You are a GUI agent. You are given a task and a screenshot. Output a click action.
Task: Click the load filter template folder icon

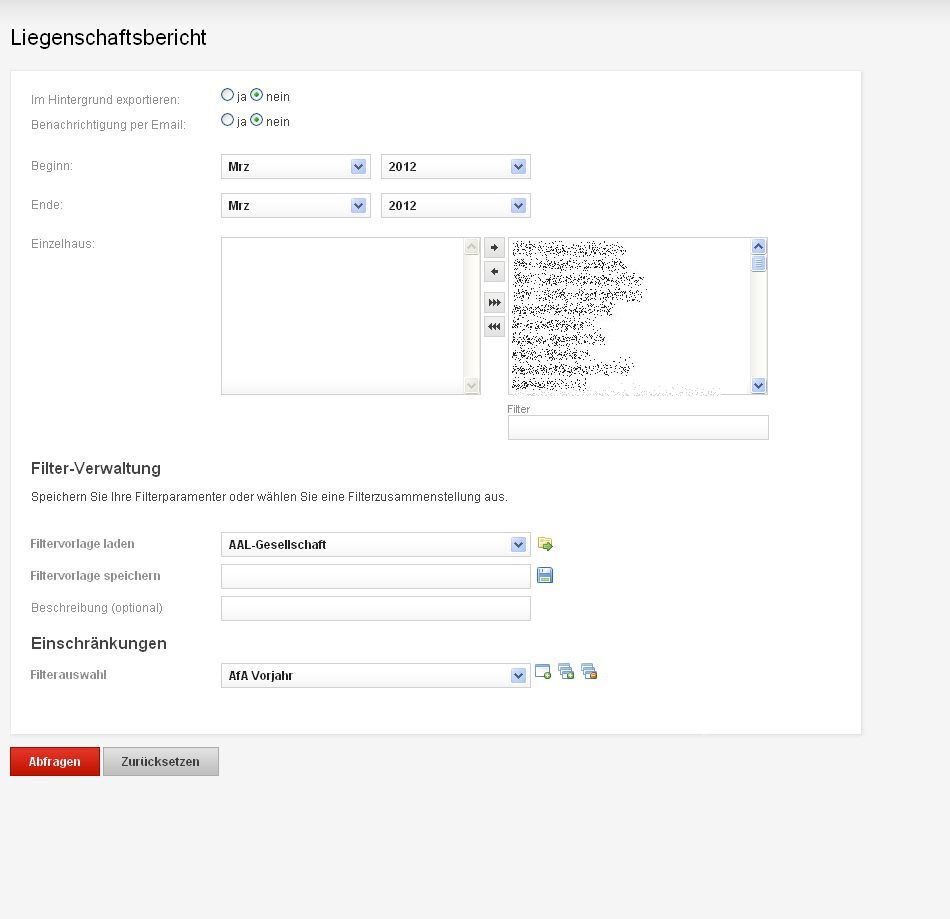pyautogui.click(x=545, y=544)
